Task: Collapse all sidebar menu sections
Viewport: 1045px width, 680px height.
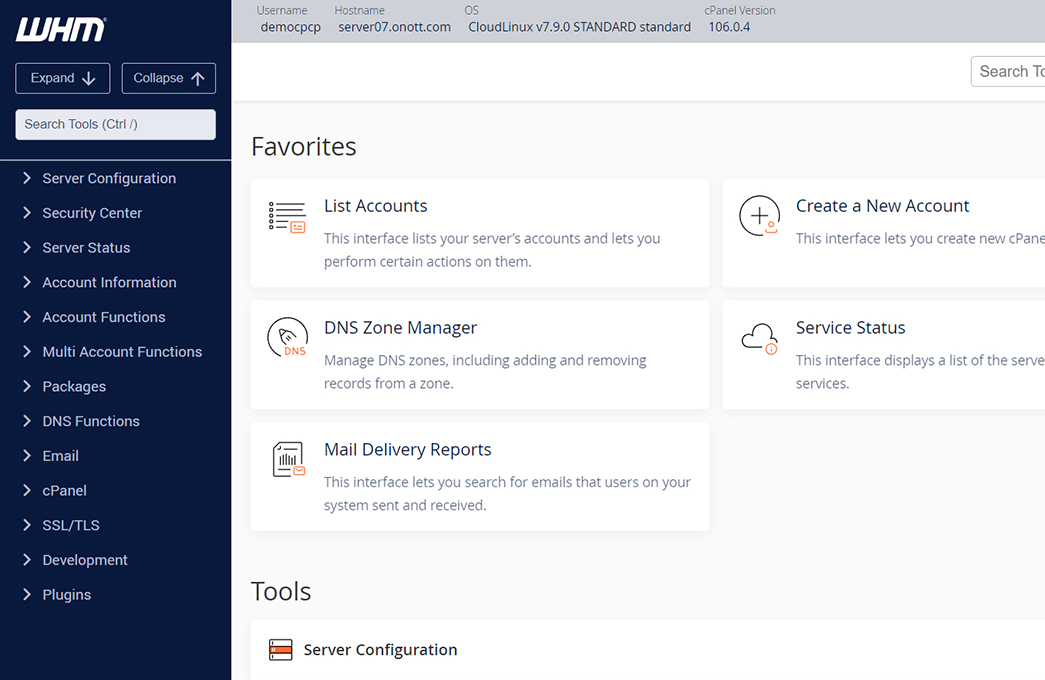Action: click(x=169, y=79)
